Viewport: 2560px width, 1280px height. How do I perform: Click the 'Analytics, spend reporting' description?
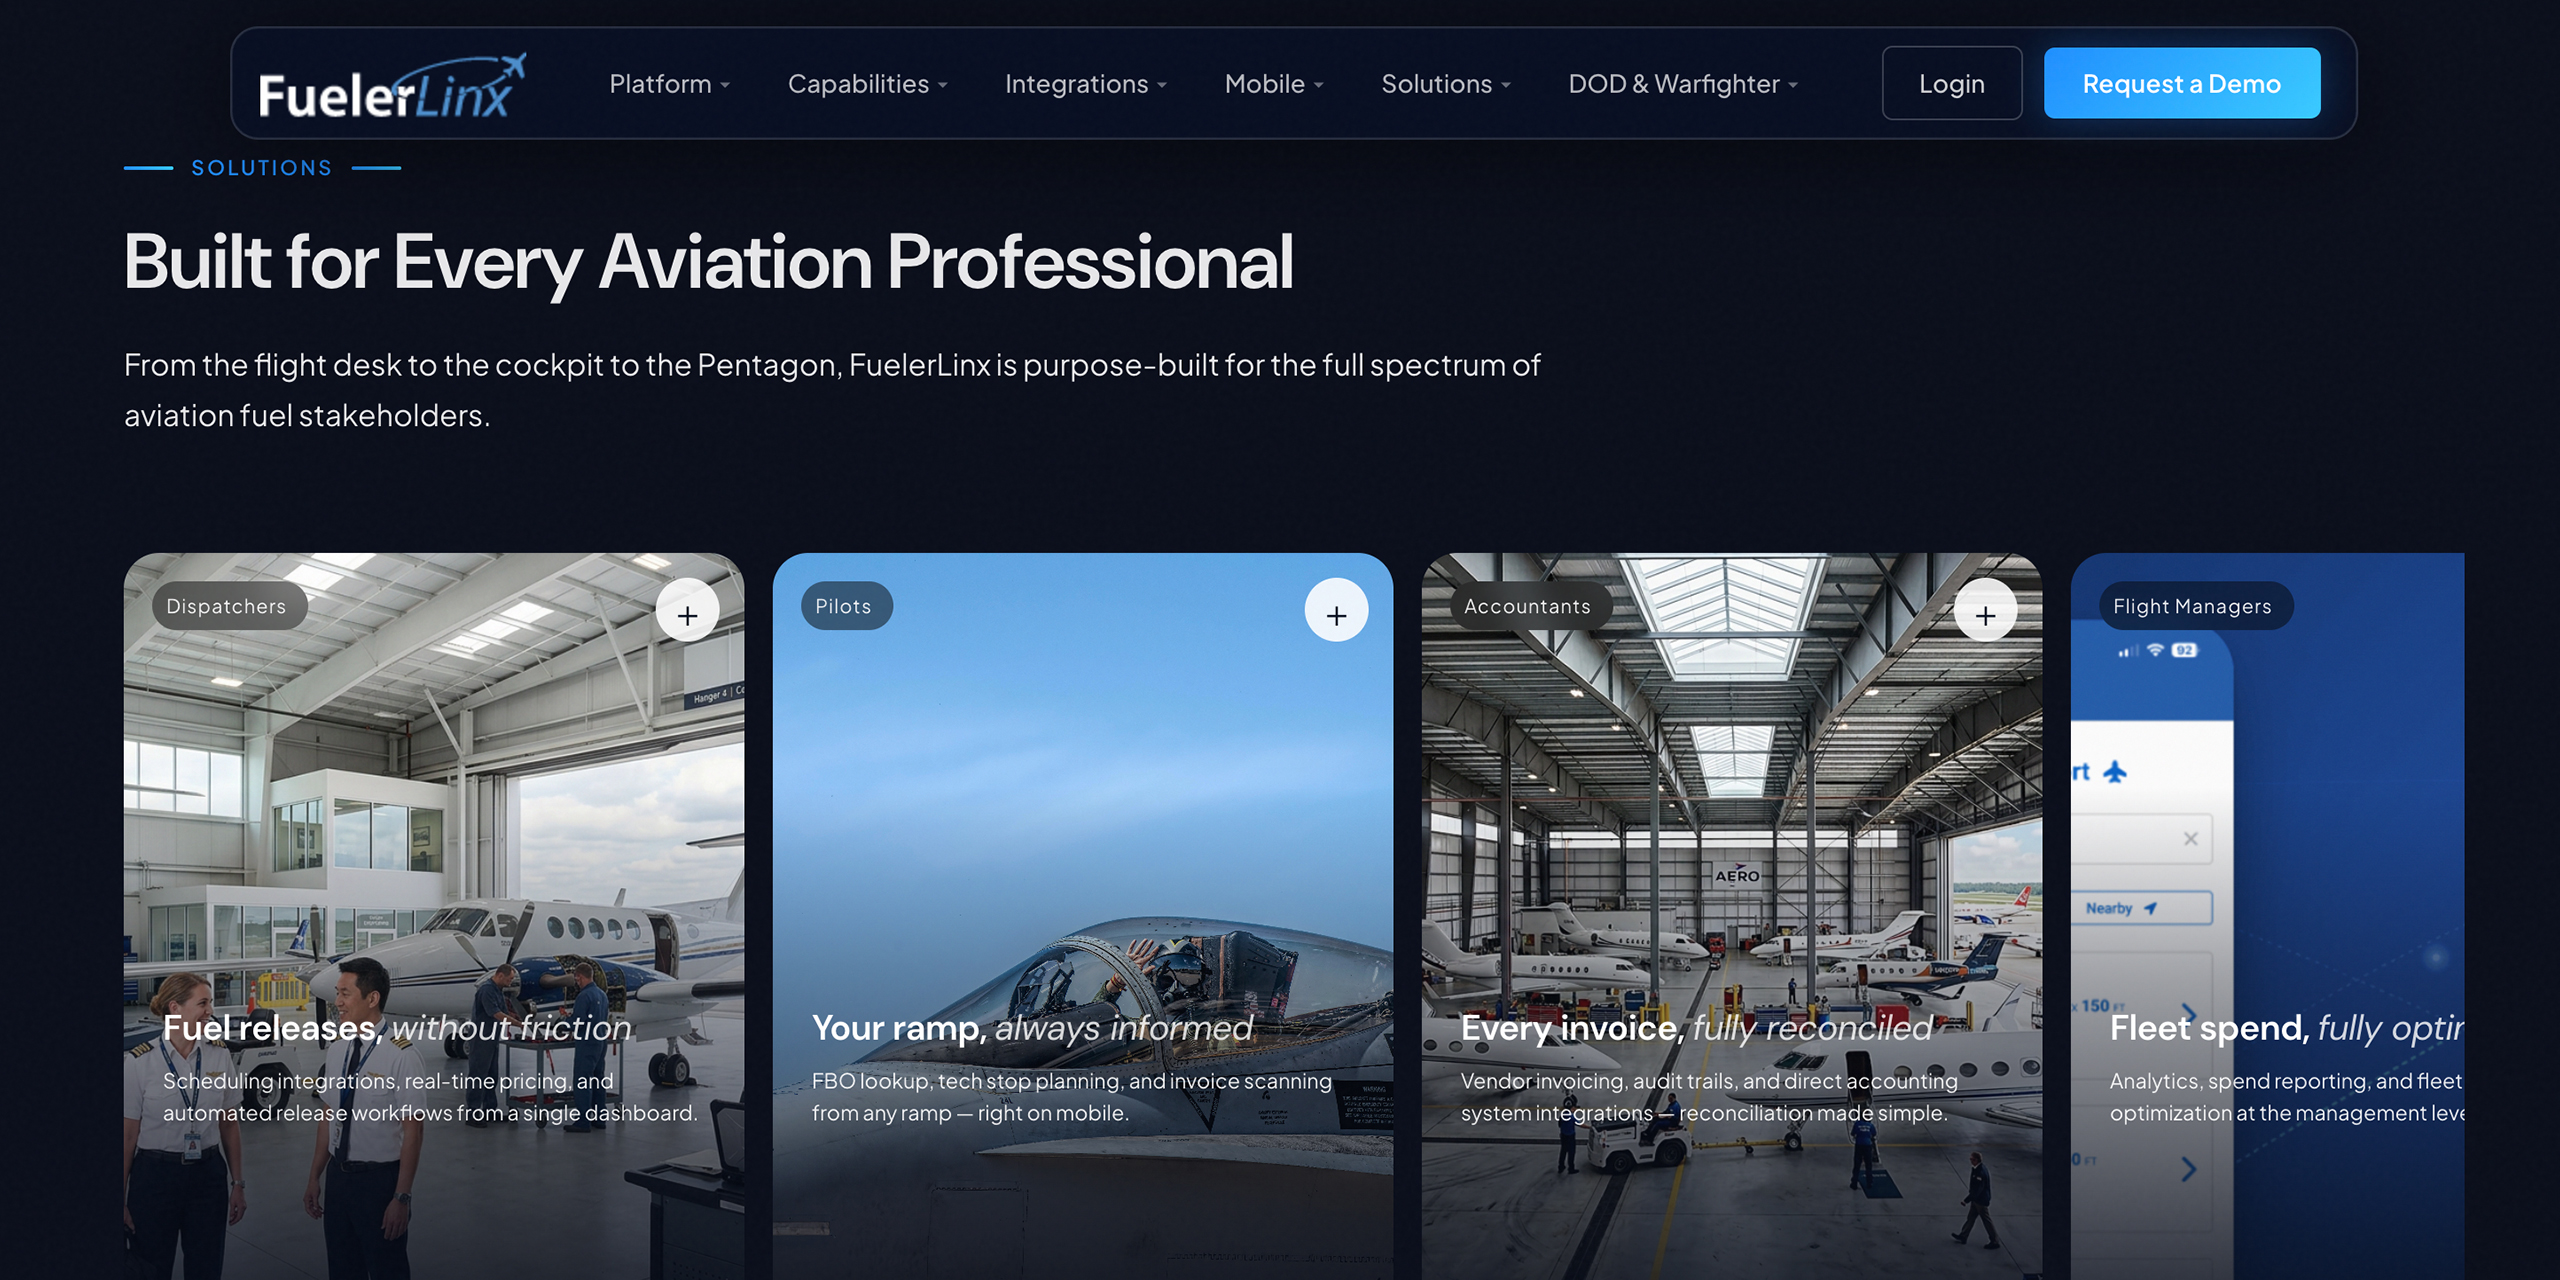point(2286,1097)
